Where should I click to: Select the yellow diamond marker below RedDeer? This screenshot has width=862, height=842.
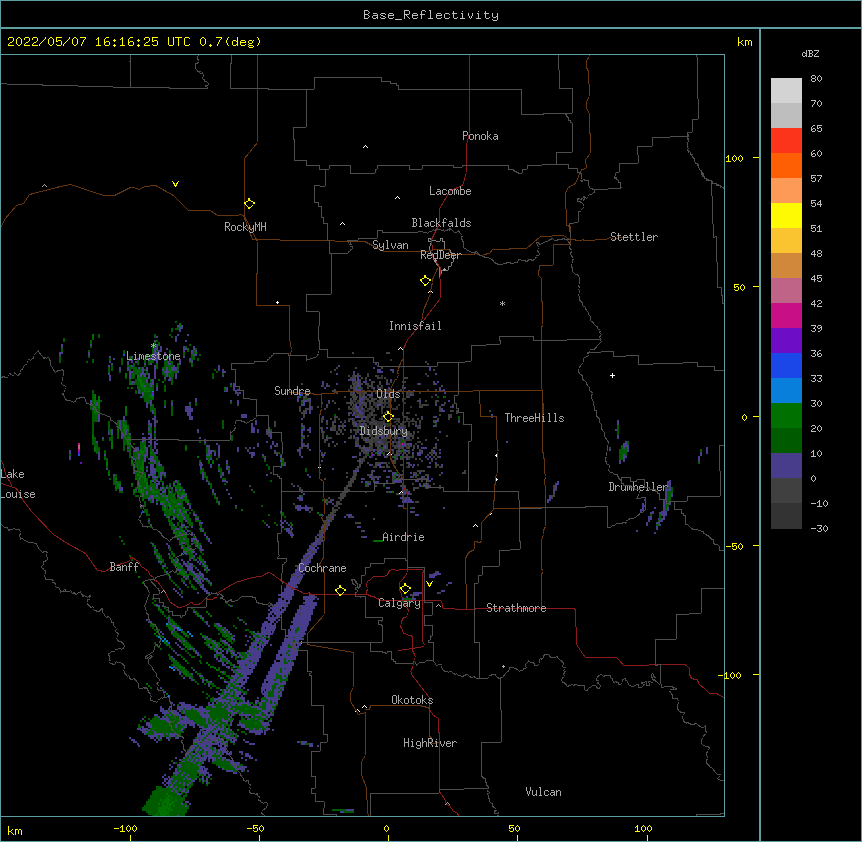pyautogui.click(x=426, y=281)
